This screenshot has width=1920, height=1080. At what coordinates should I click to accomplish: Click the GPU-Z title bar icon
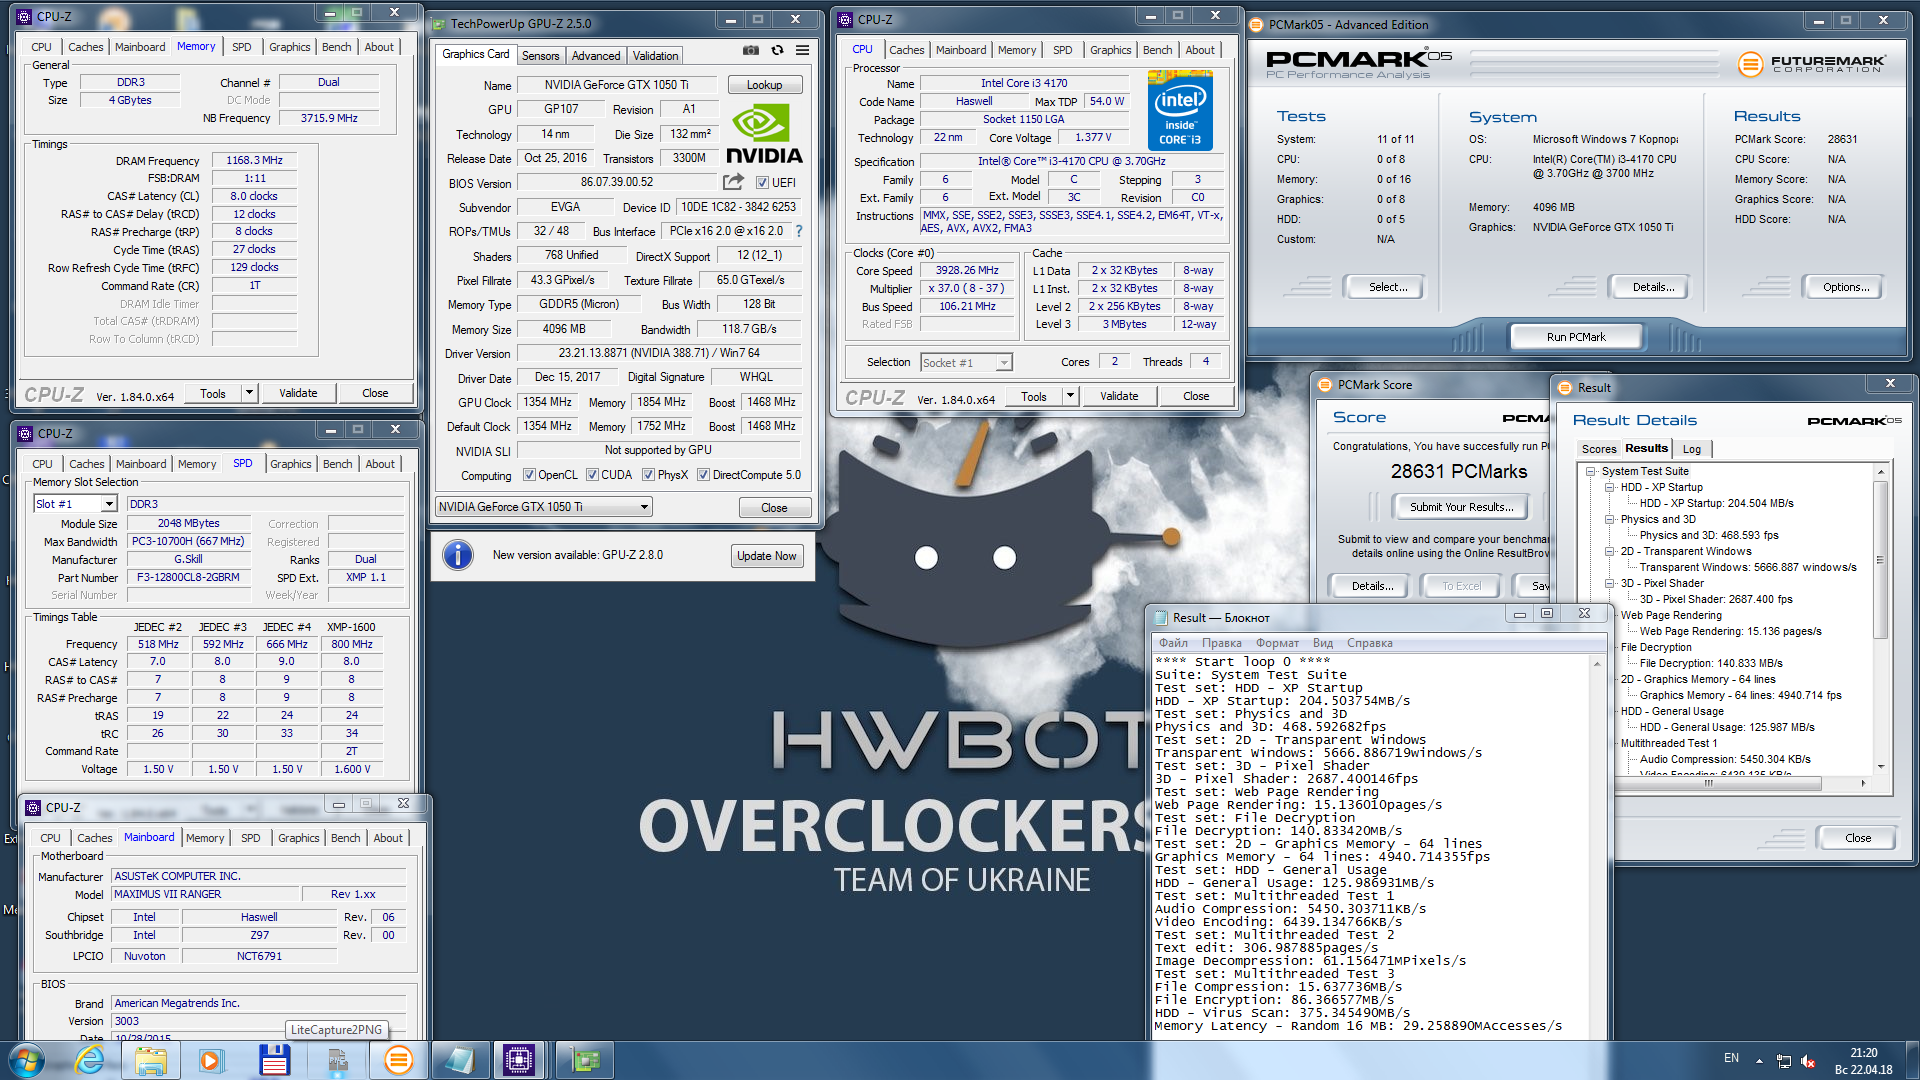[x=439, y=23]
